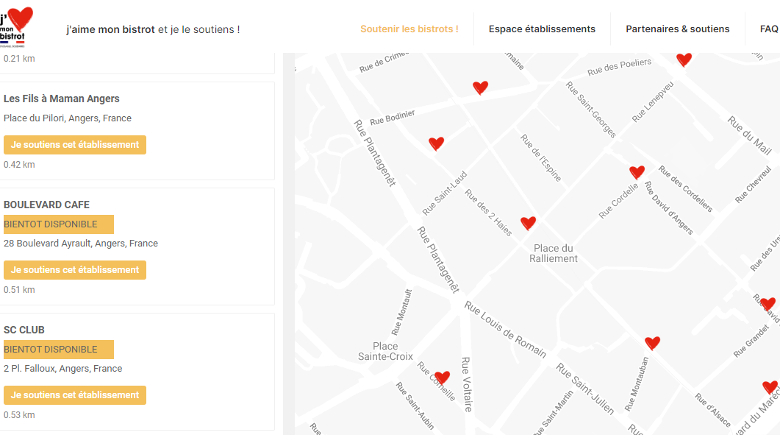Click the heart marker right of Rue Grandet label
This screenshot has height=440, width=780.
point(767,304)
